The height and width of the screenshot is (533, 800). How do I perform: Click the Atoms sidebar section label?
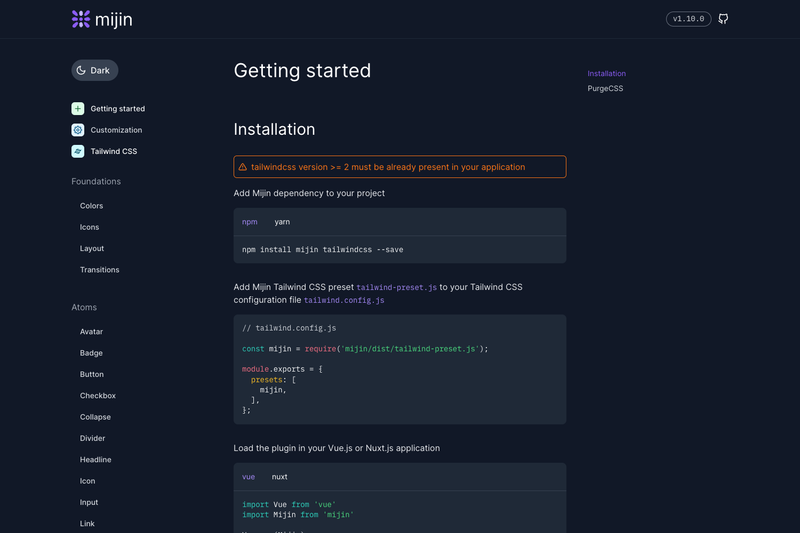tap(84, 308)
